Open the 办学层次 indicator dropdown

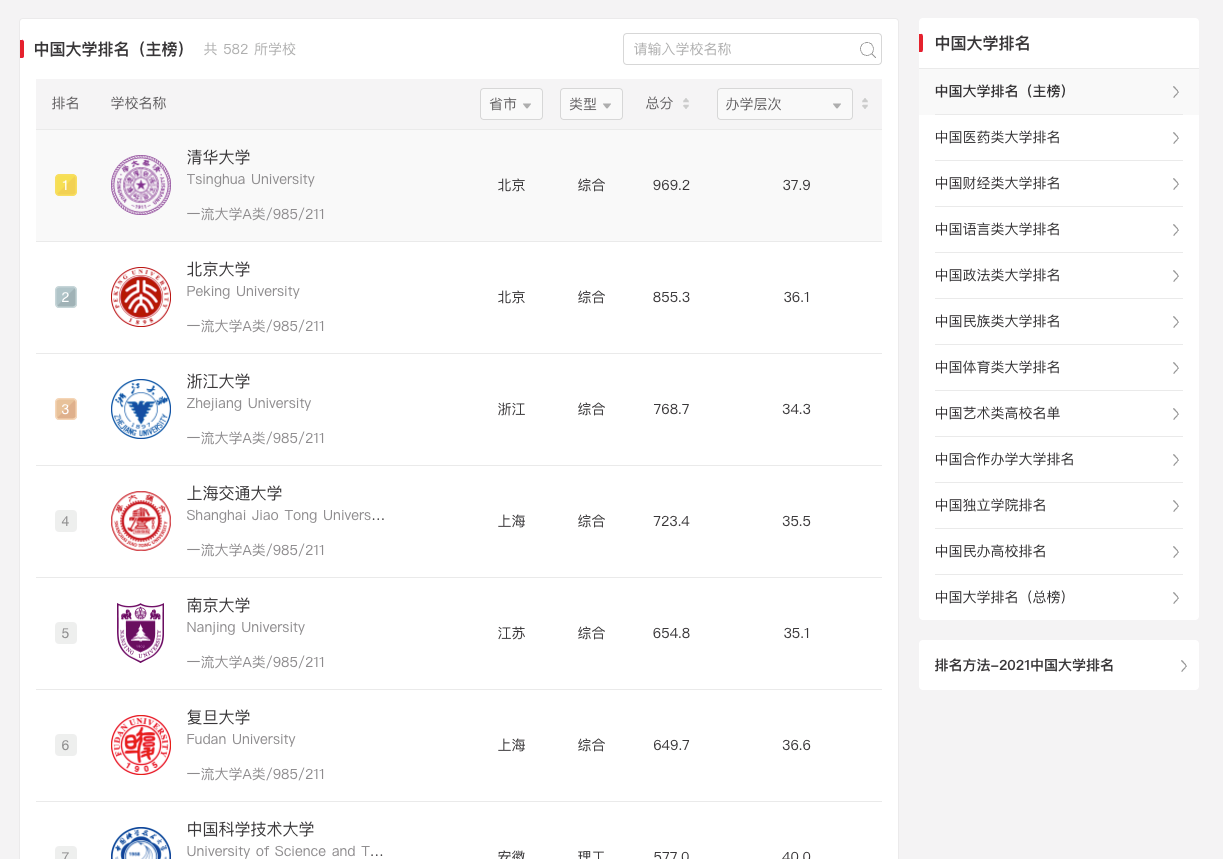785,104
